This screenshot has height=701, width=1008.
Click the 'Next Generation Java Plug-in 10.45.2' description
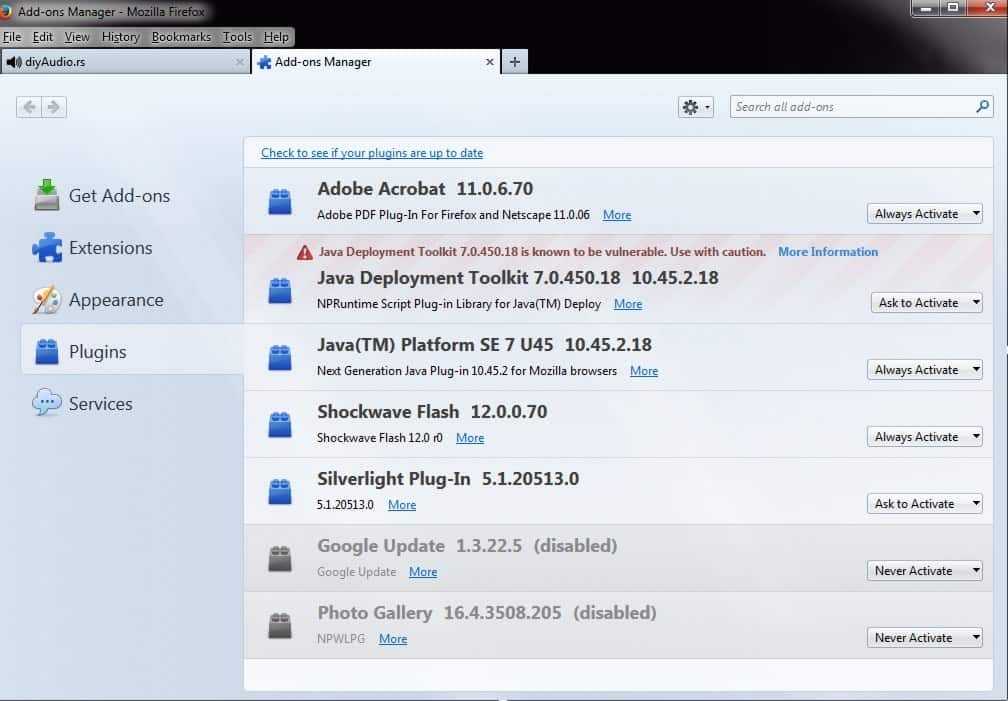pos(467,370)
